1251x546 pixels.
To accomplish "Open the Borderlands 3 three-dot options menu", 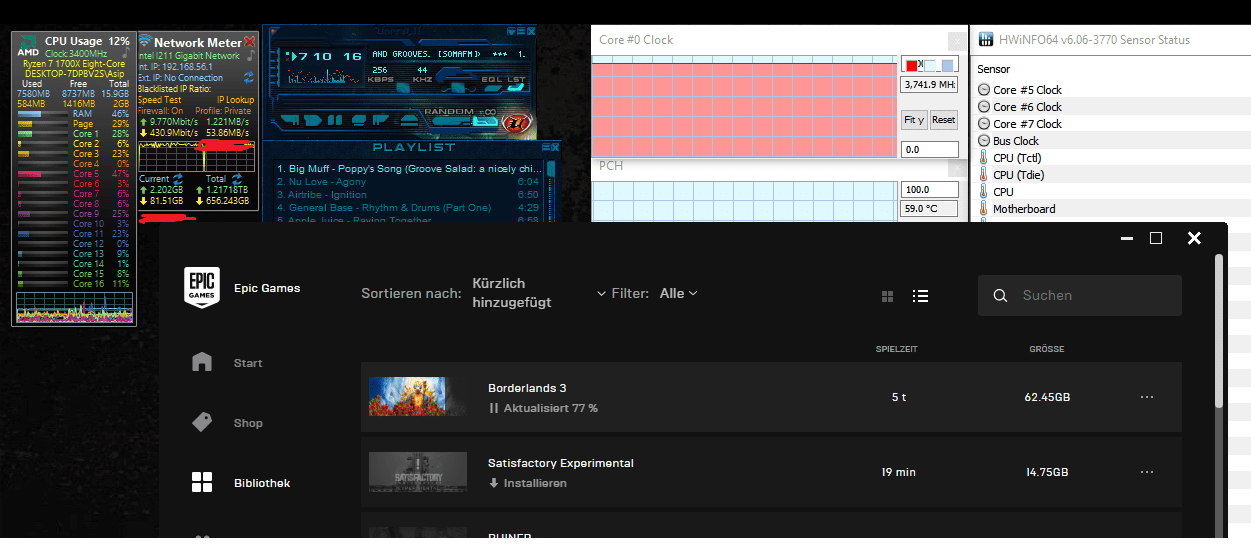I will pyautogui.click(x=1147, y=397).
